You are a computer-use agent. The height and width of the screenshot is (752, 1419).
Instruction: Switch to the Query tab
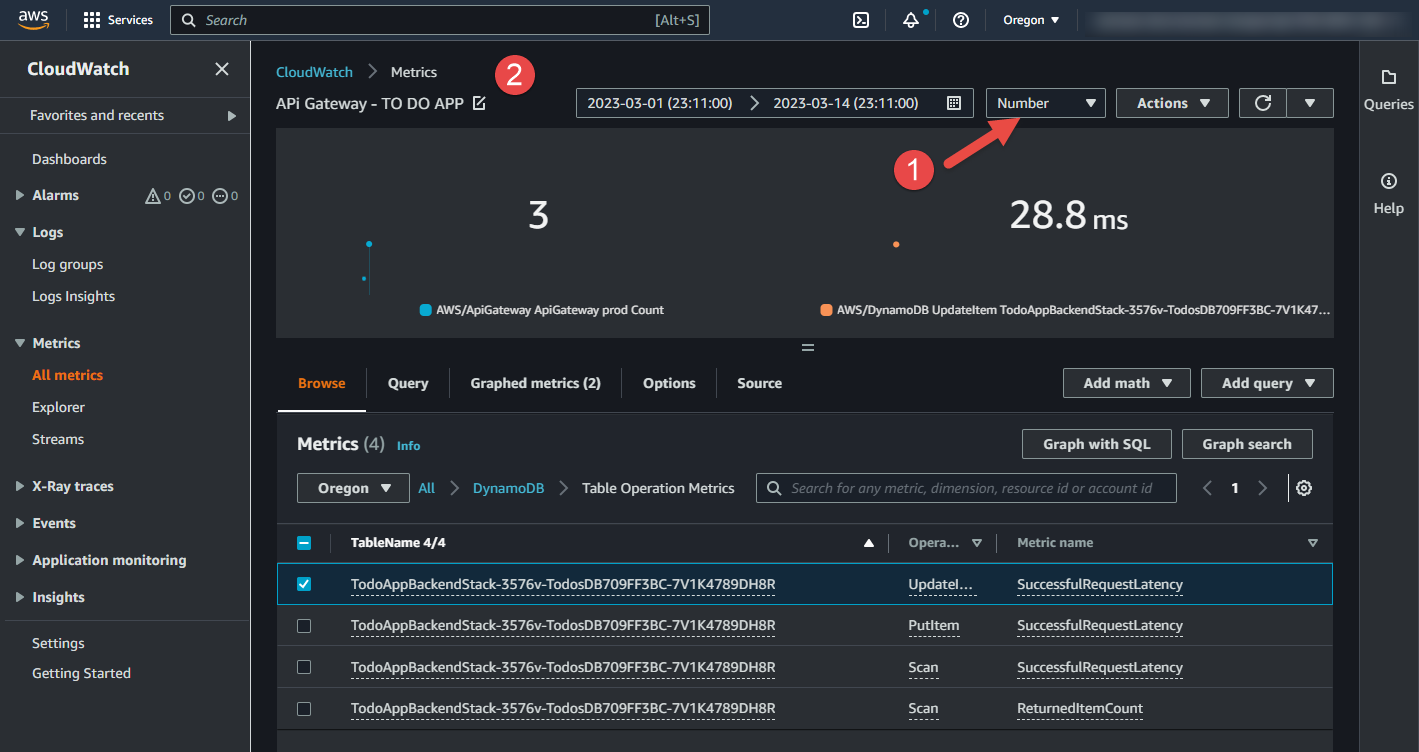[x=408, y=383]
